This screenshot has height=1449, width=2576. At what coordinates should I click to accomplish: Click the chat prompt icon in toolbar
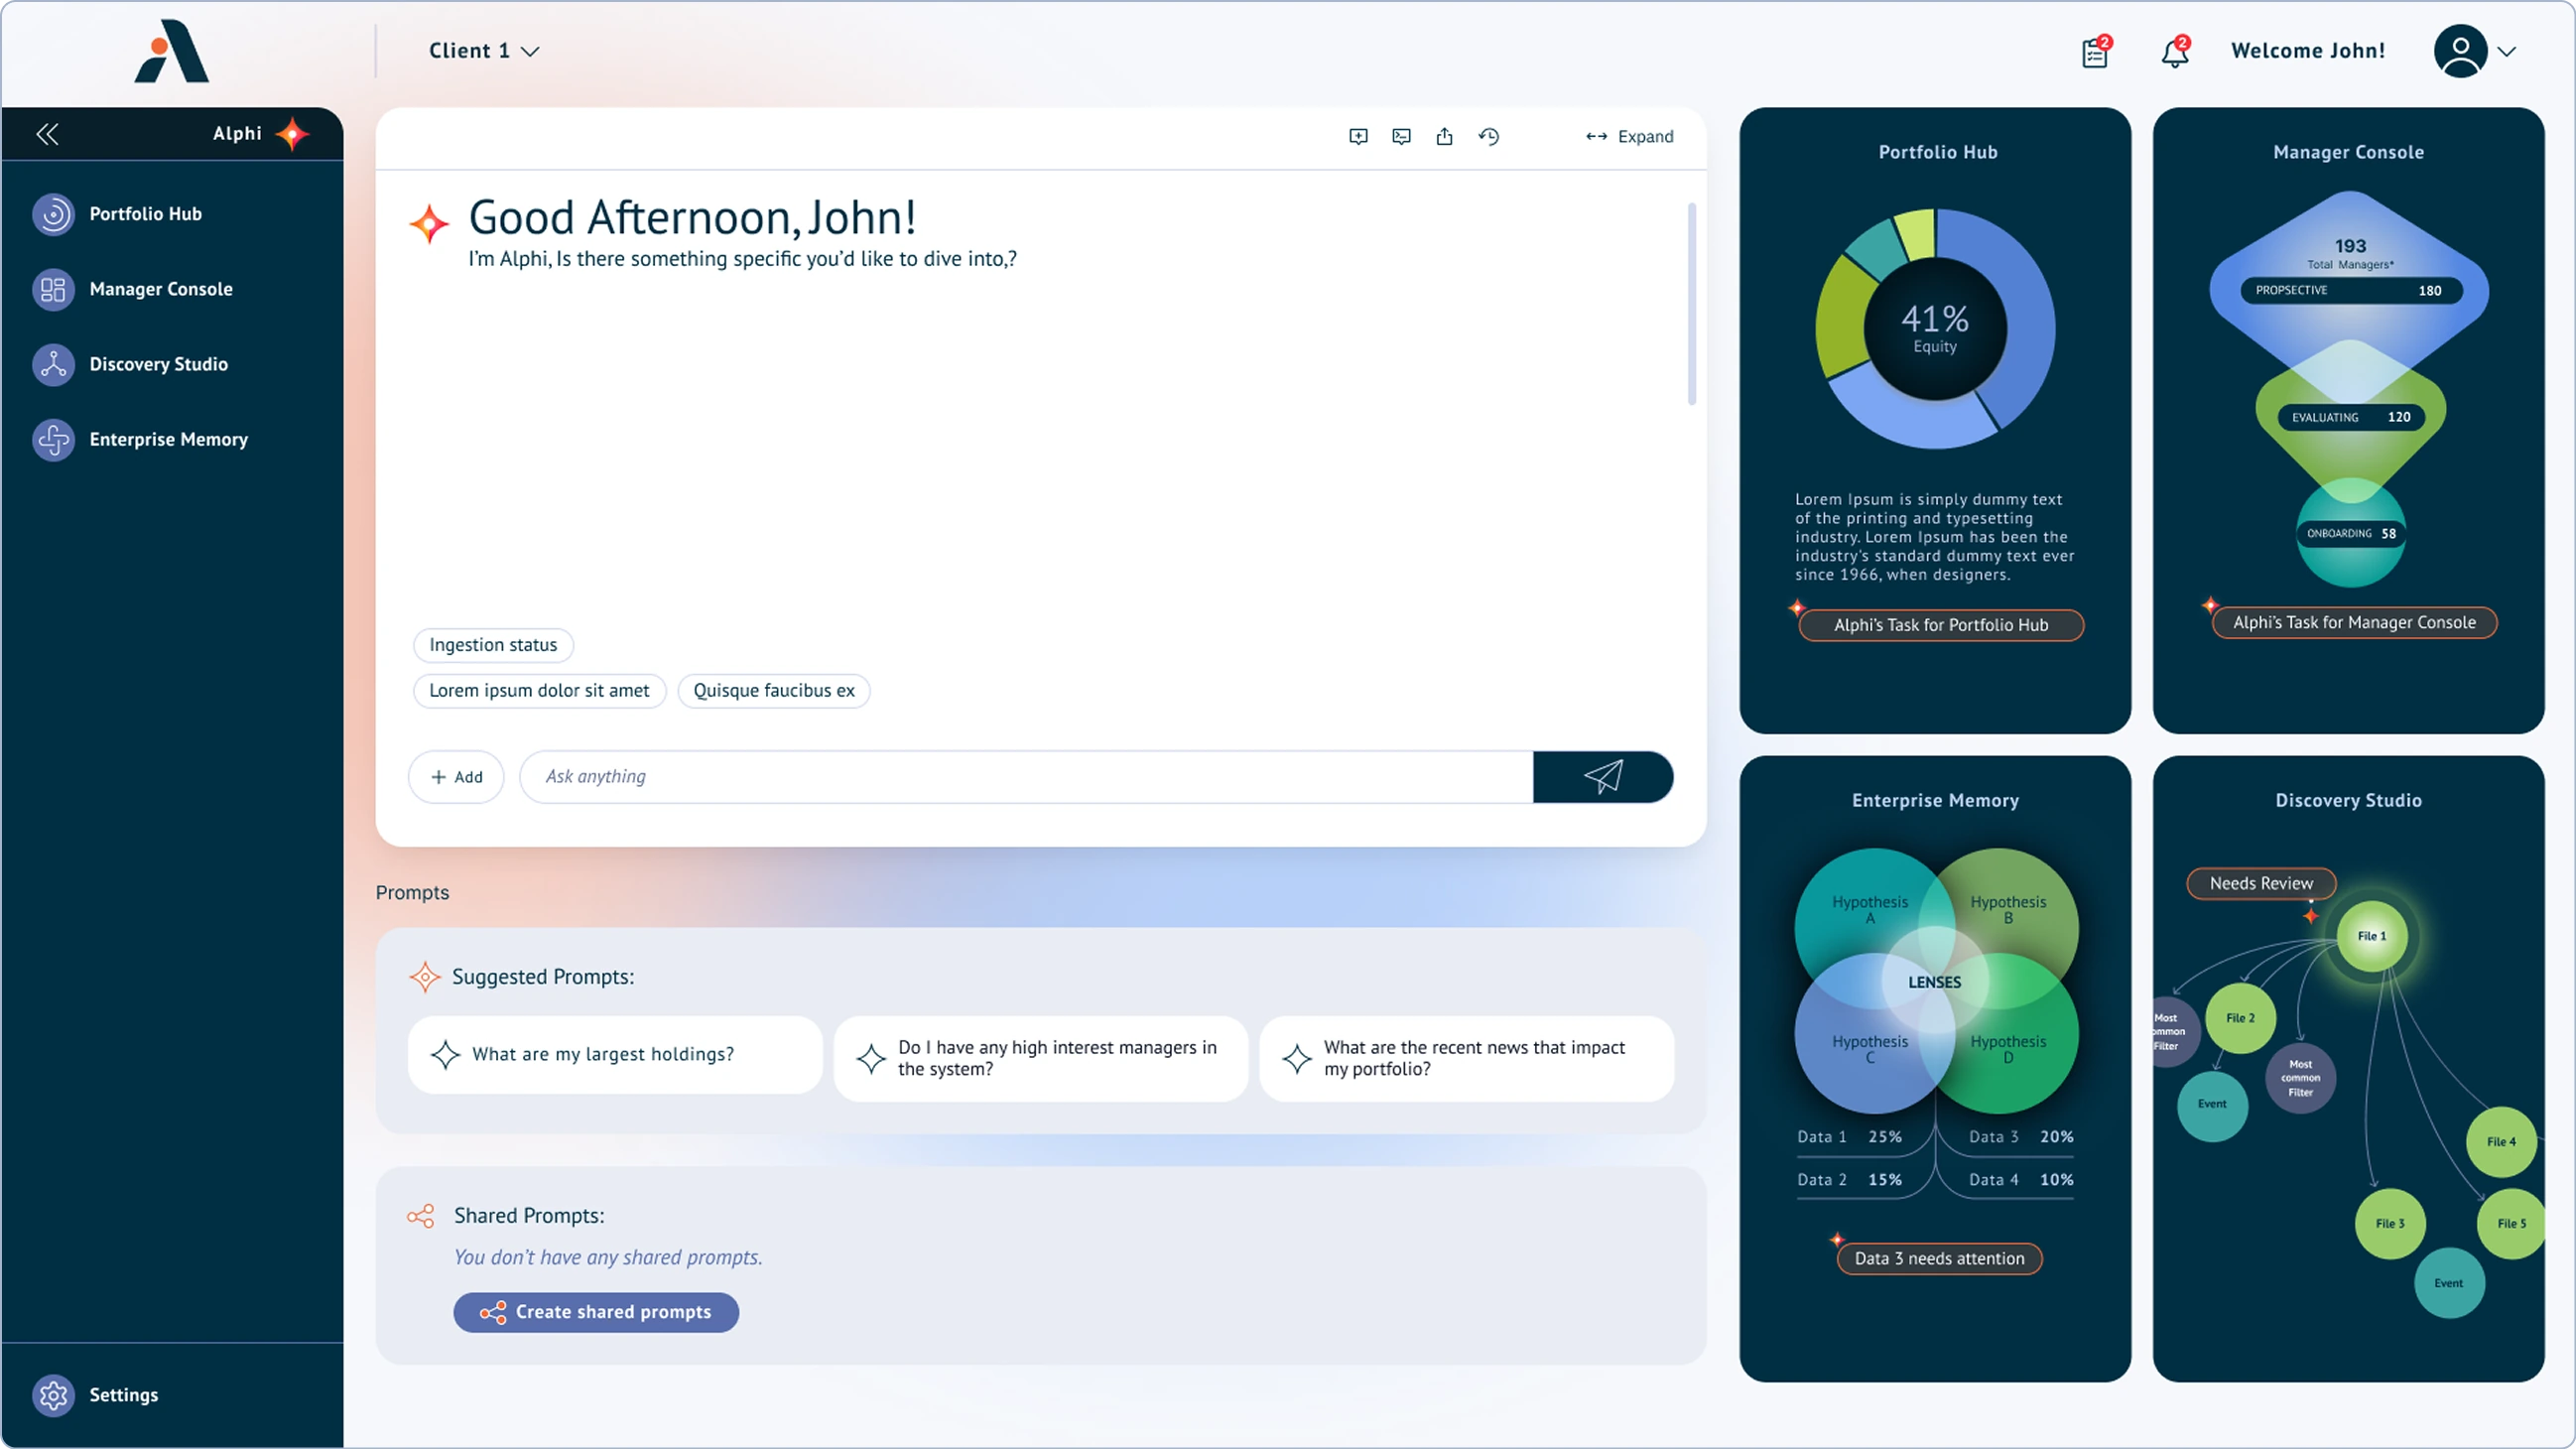[x=1401, y=137]
